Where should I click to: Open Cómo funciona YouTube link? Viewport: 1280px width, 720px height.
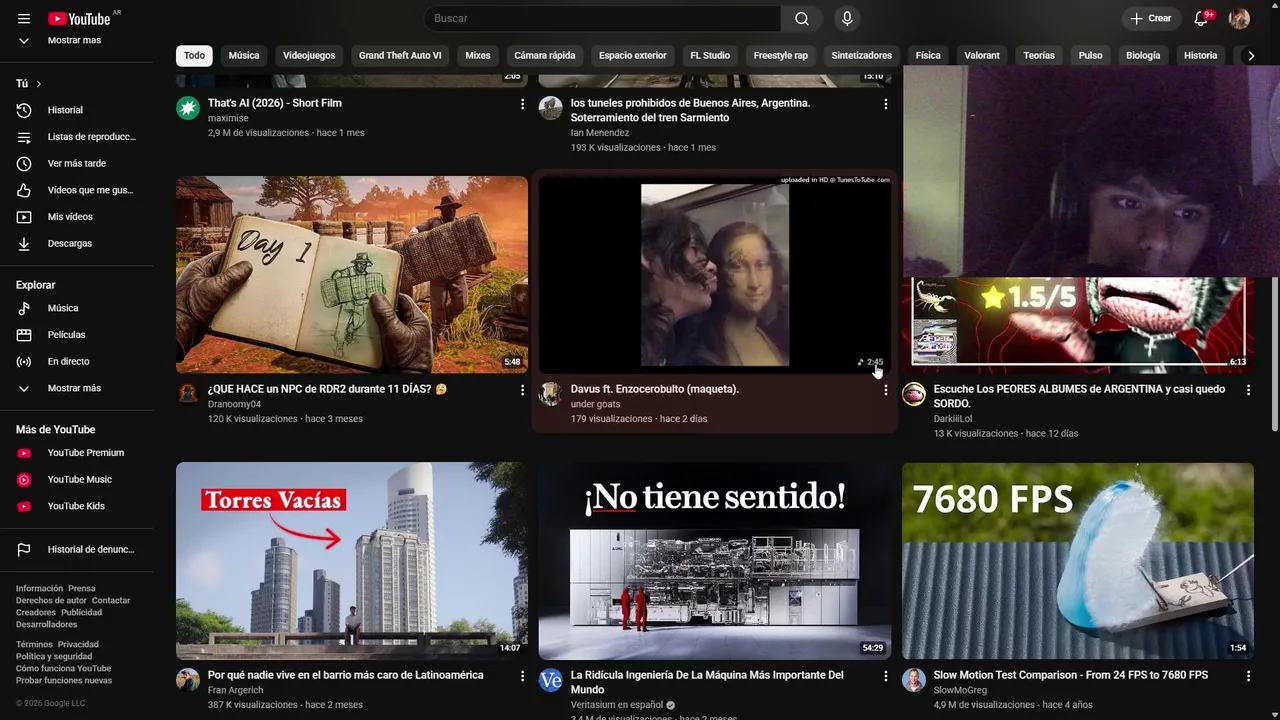[63, 669]
